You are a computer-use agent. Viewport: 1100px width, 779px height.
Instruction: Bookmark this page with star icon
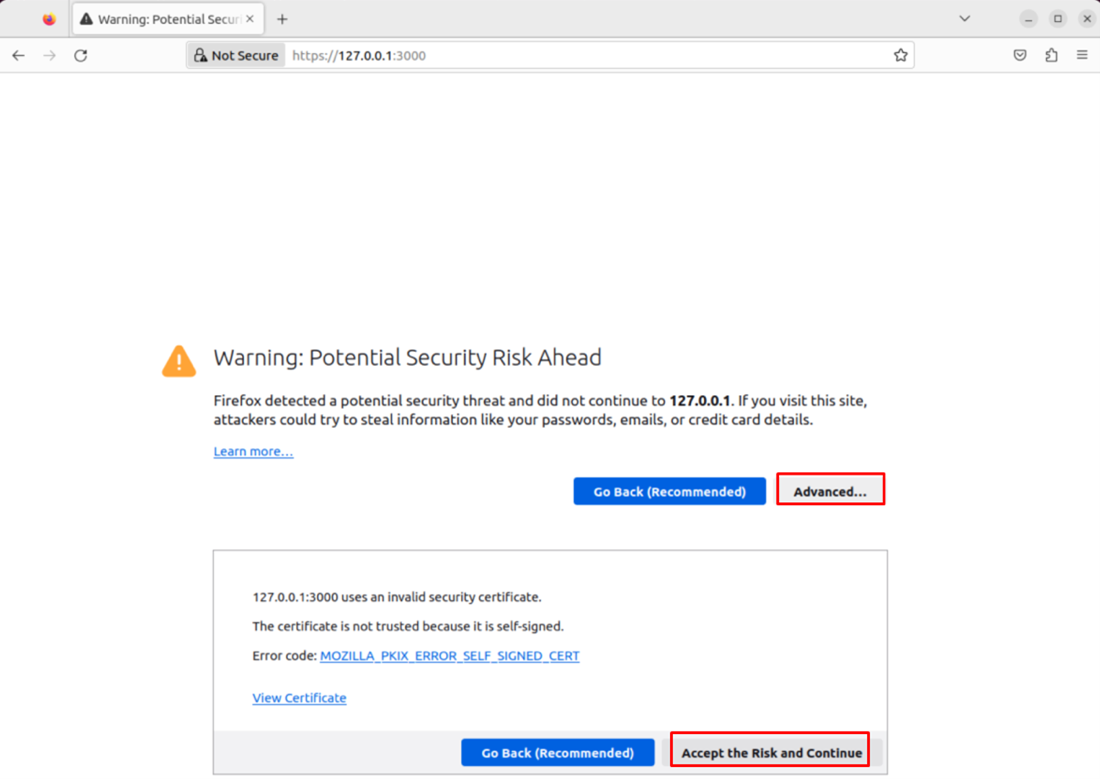coord(900,56)
